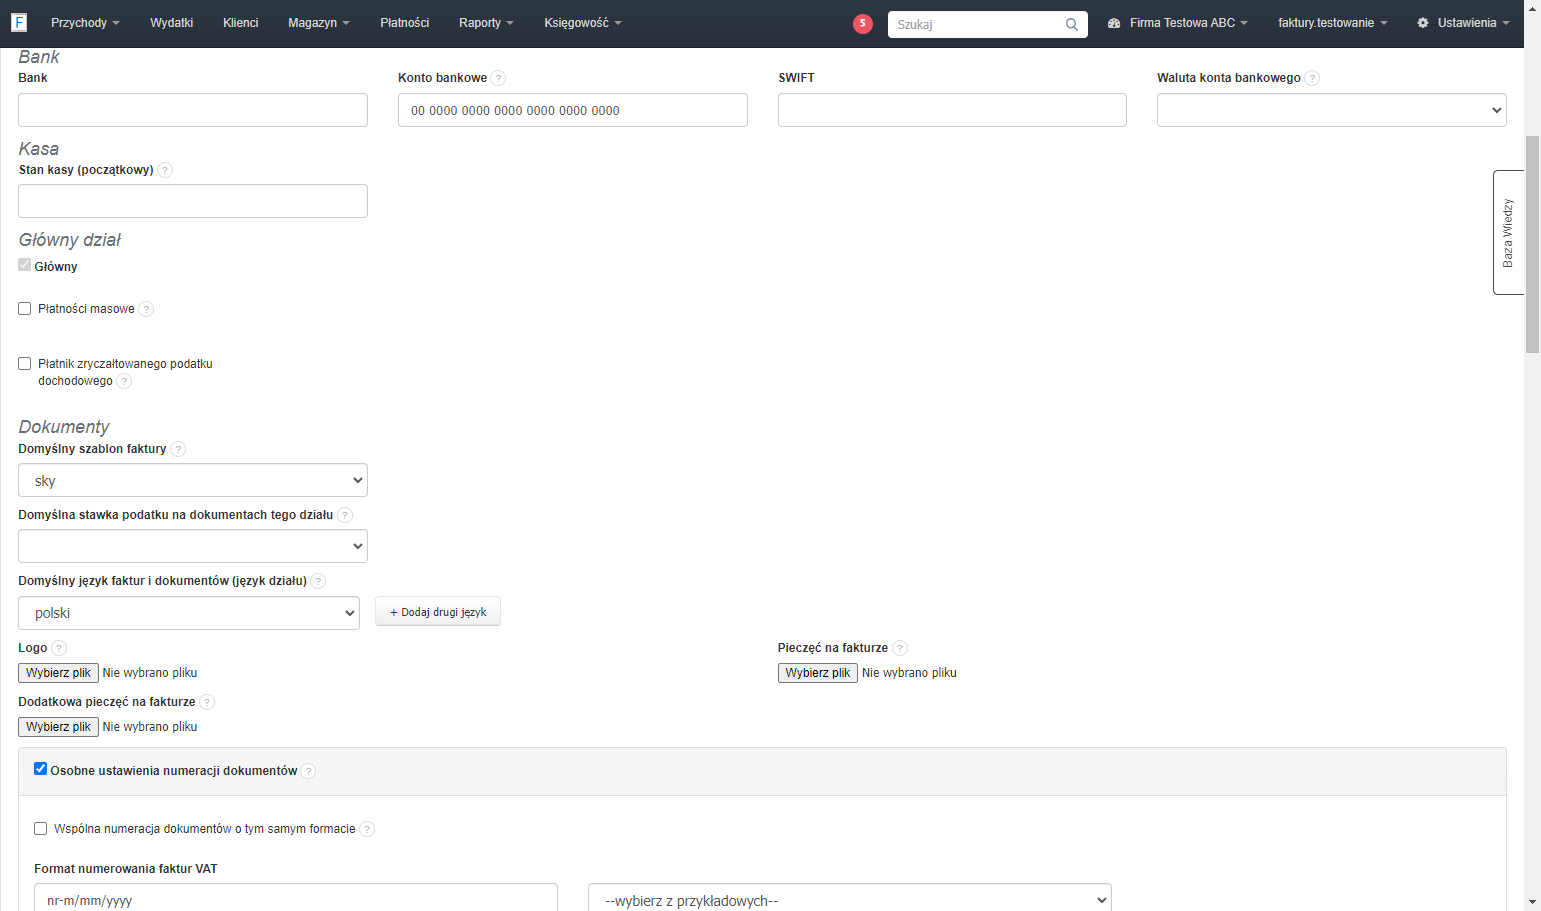Show help for Stan kasy (początkowy)
Screen dimensions: 1541x911
165,170
